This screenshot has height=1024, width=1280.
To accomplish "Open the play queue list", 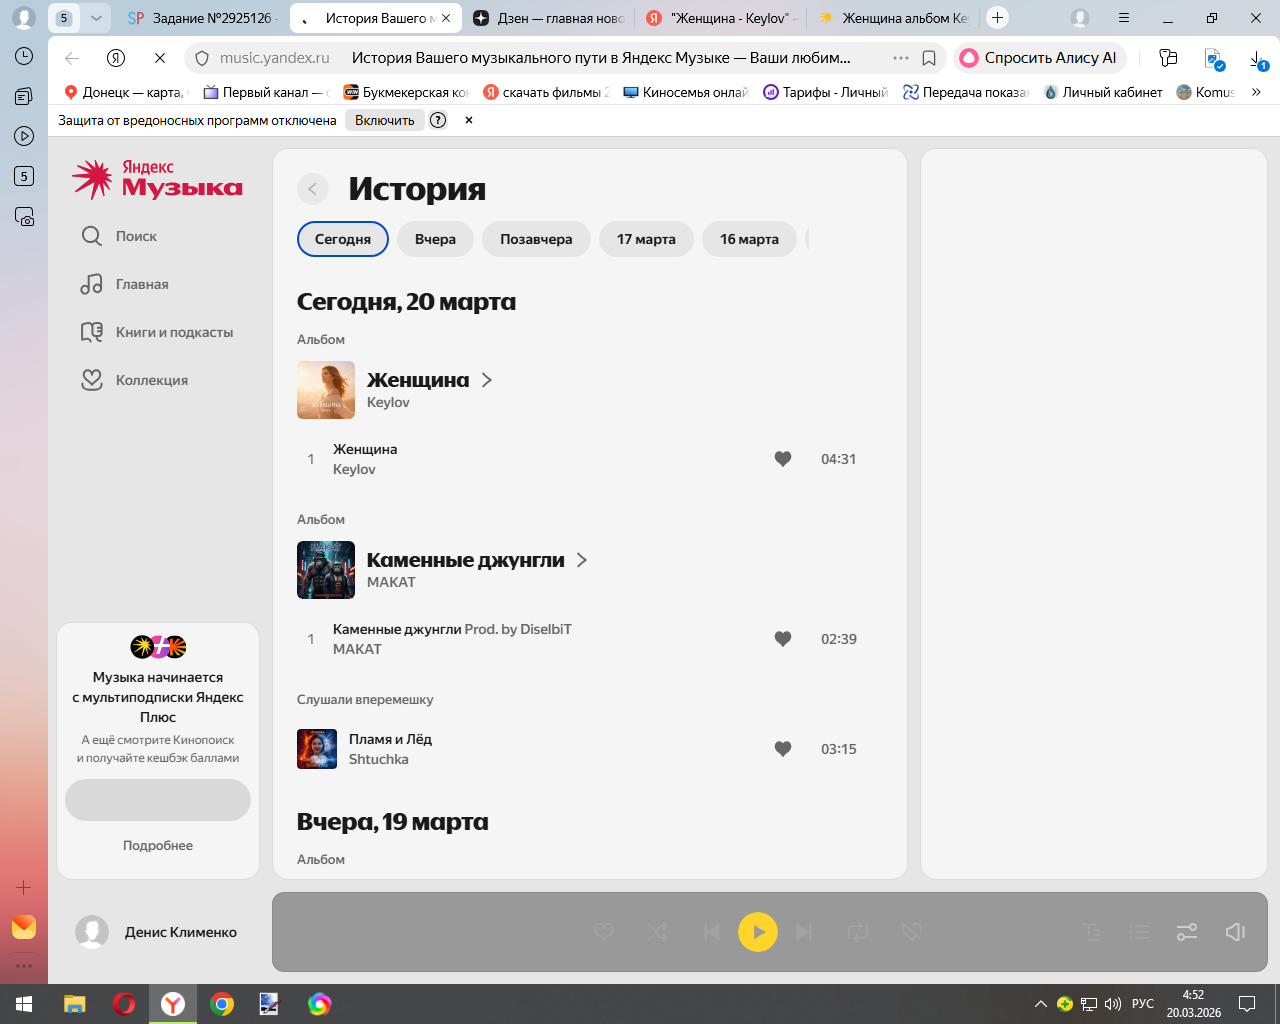I will (1139, 932).
